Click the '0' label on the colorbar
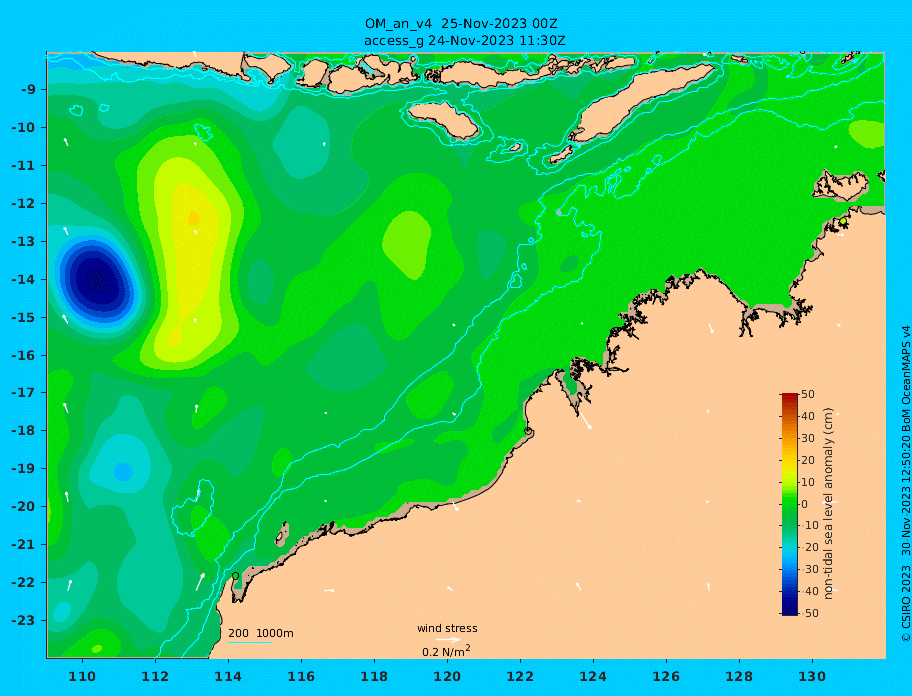 [x=804, y=504]
